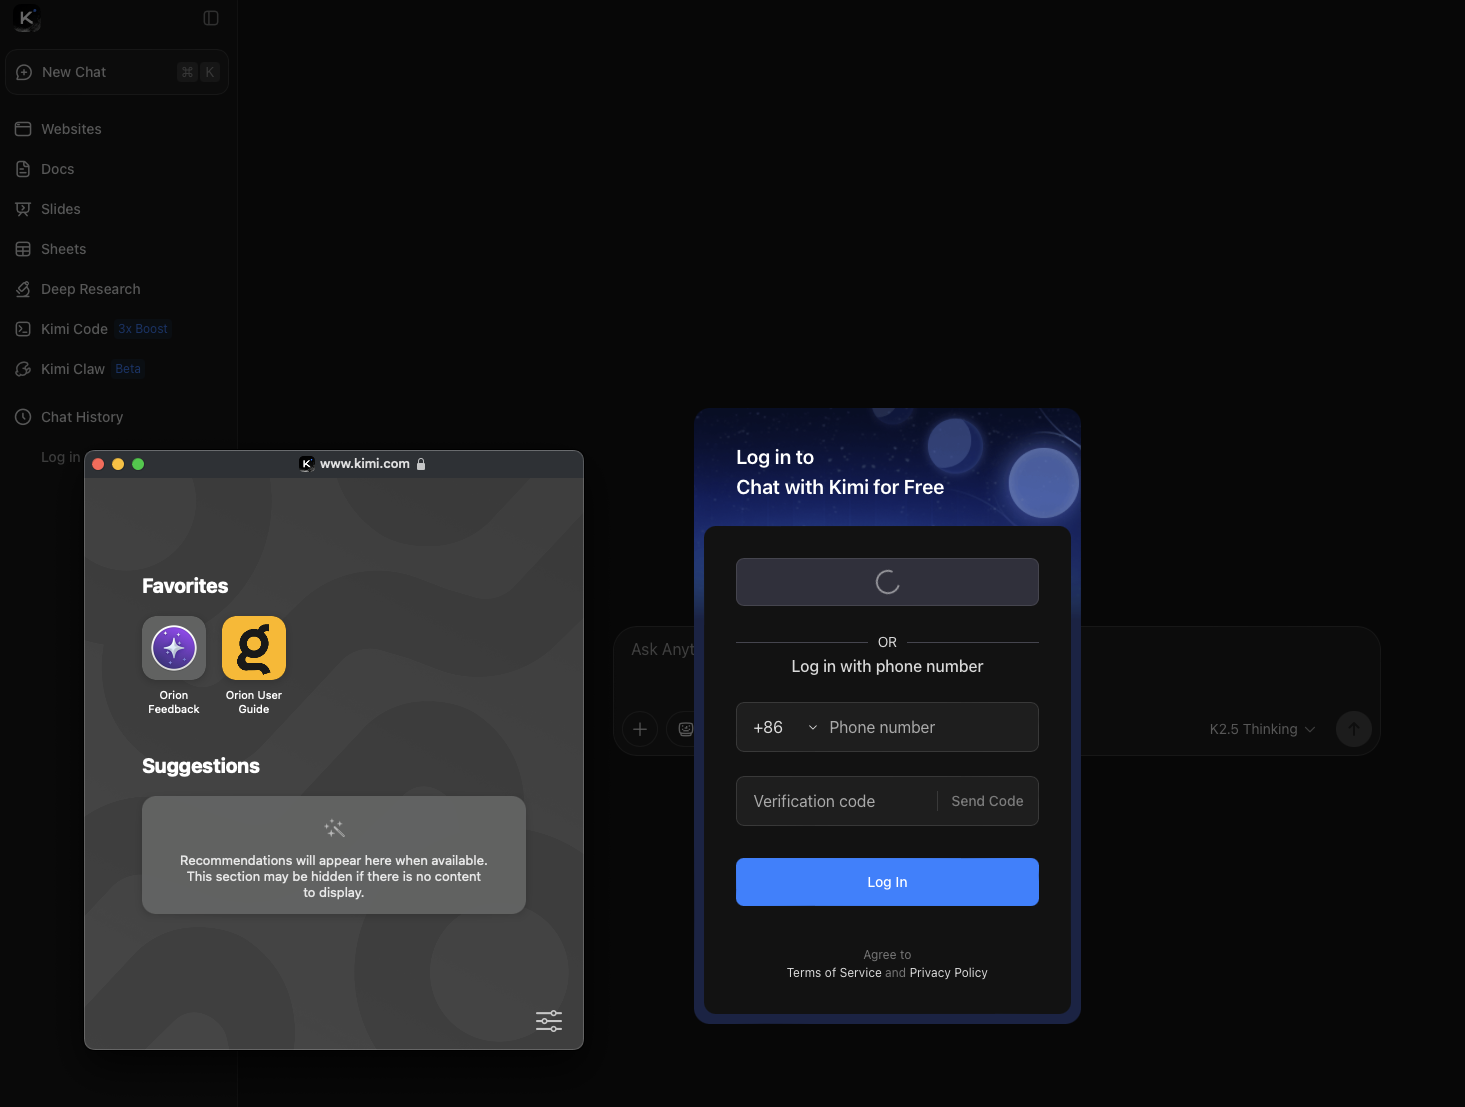Open the Terms of Service link
Screen dimensions: 1465x1107
pos(834,973)
